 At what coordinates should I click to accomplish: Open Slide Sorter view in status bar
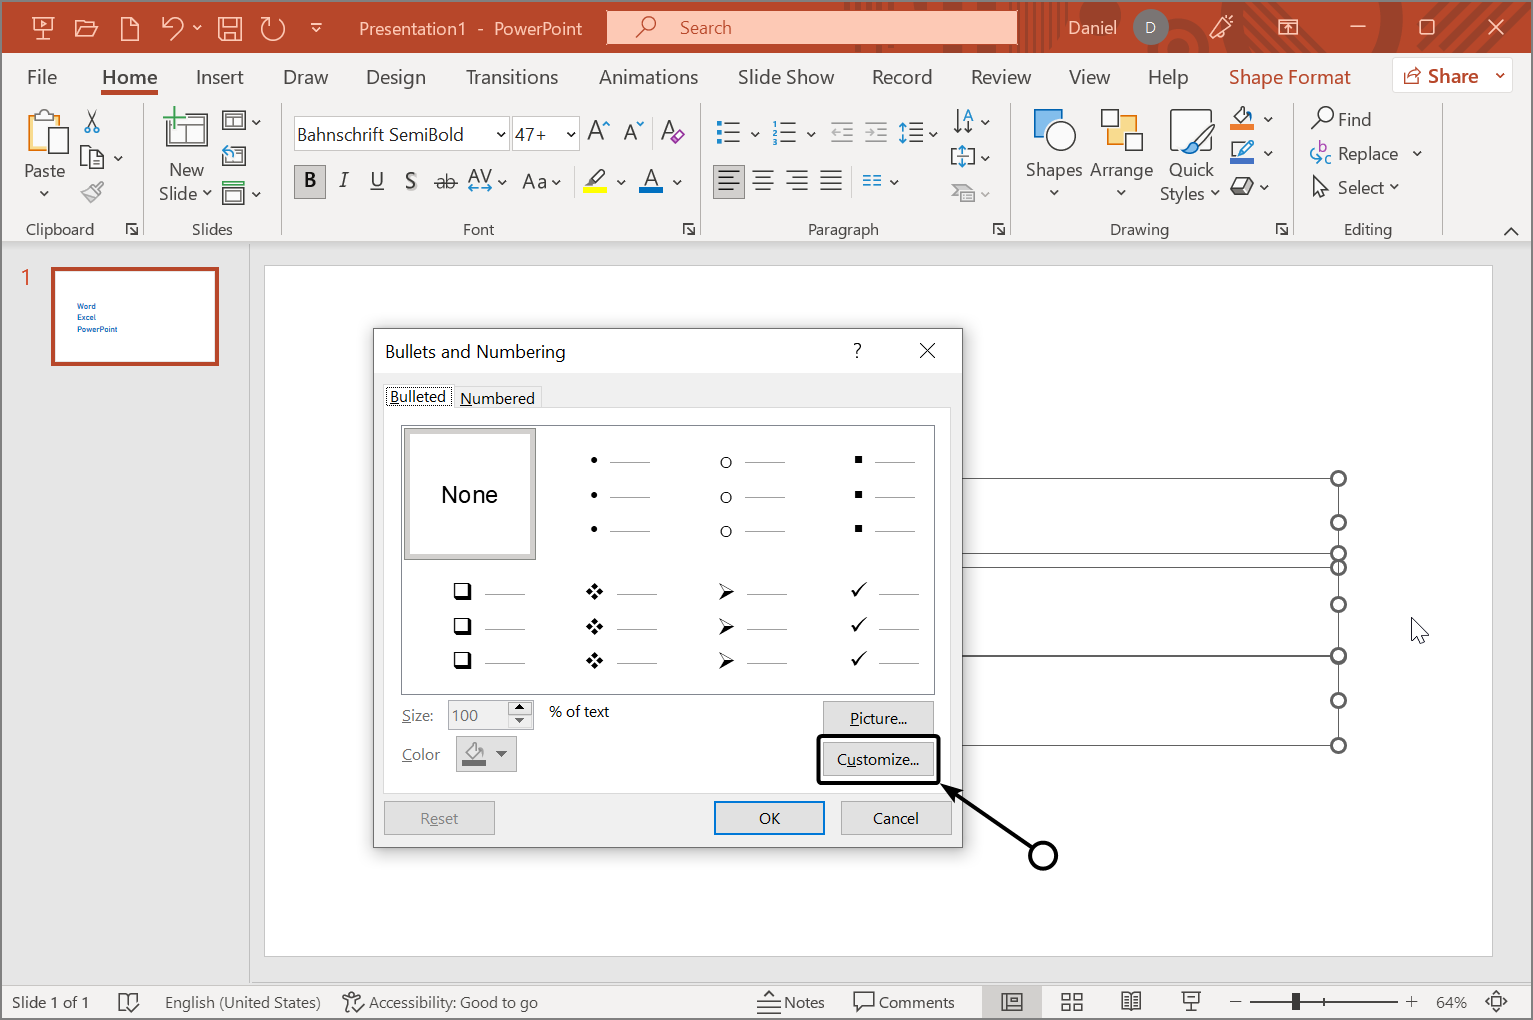[1072, 1002]
